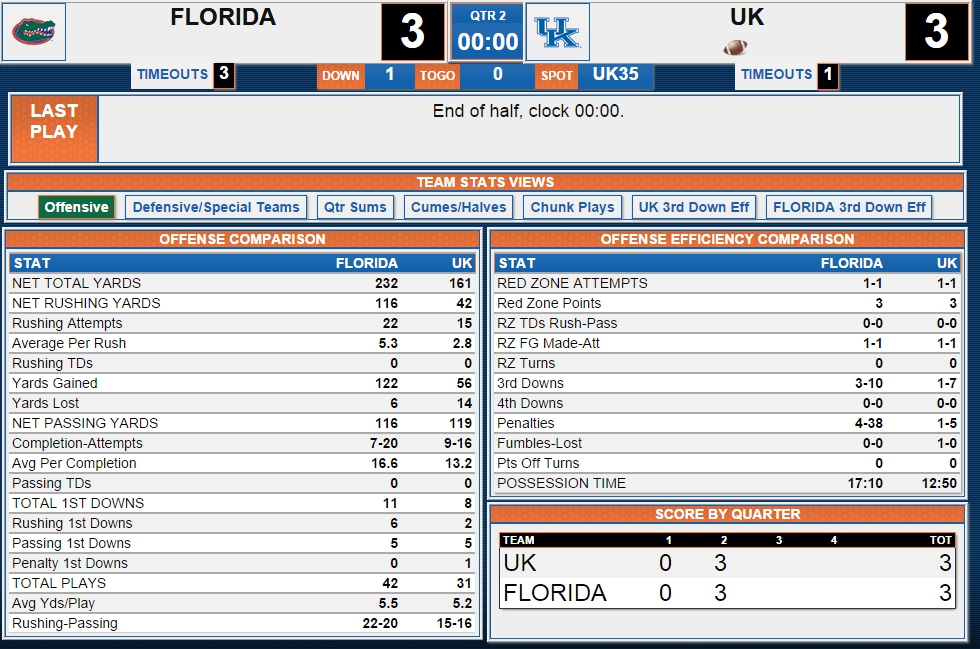Select the POSSESSION TIME row
This screenshot has height=649, width=980.
[727, 483]
